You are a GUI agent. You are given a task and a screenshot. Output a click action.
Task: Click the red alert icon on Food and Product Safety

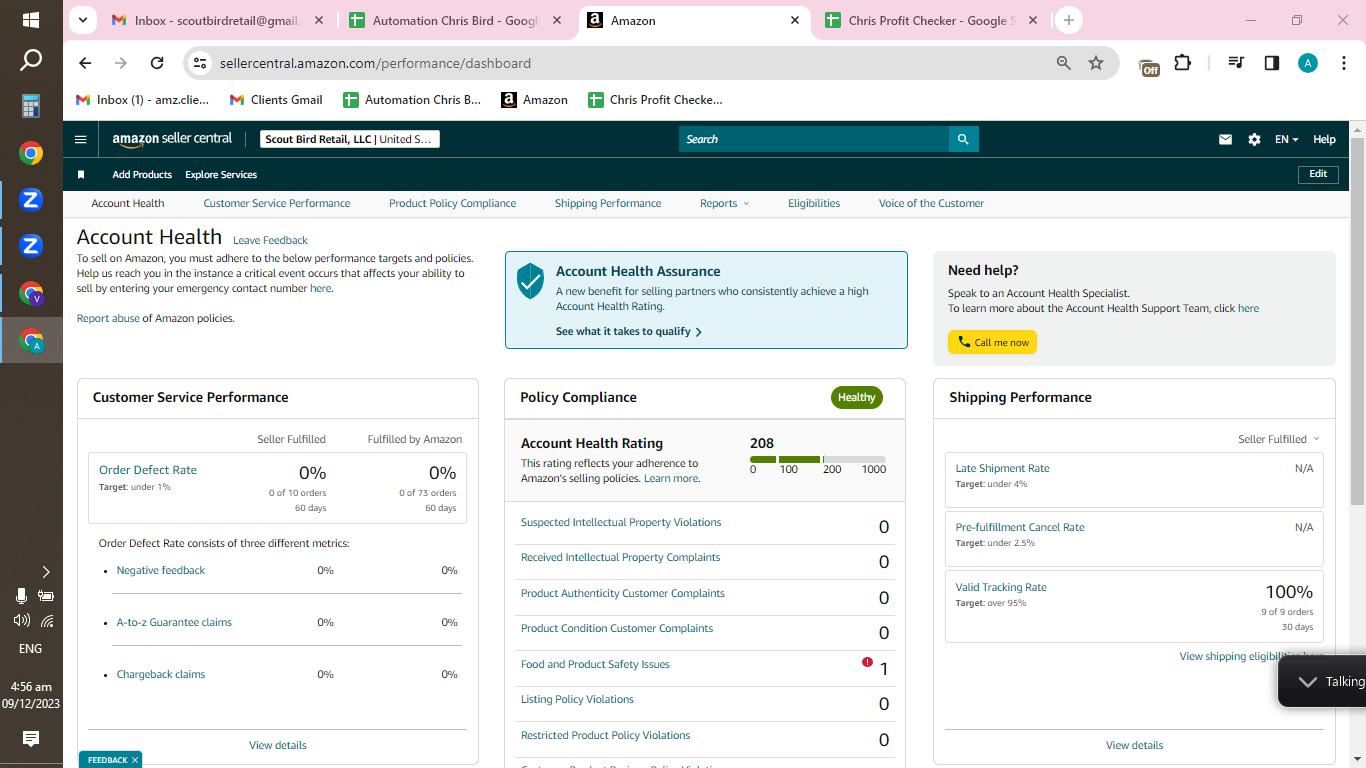[867, 662]
